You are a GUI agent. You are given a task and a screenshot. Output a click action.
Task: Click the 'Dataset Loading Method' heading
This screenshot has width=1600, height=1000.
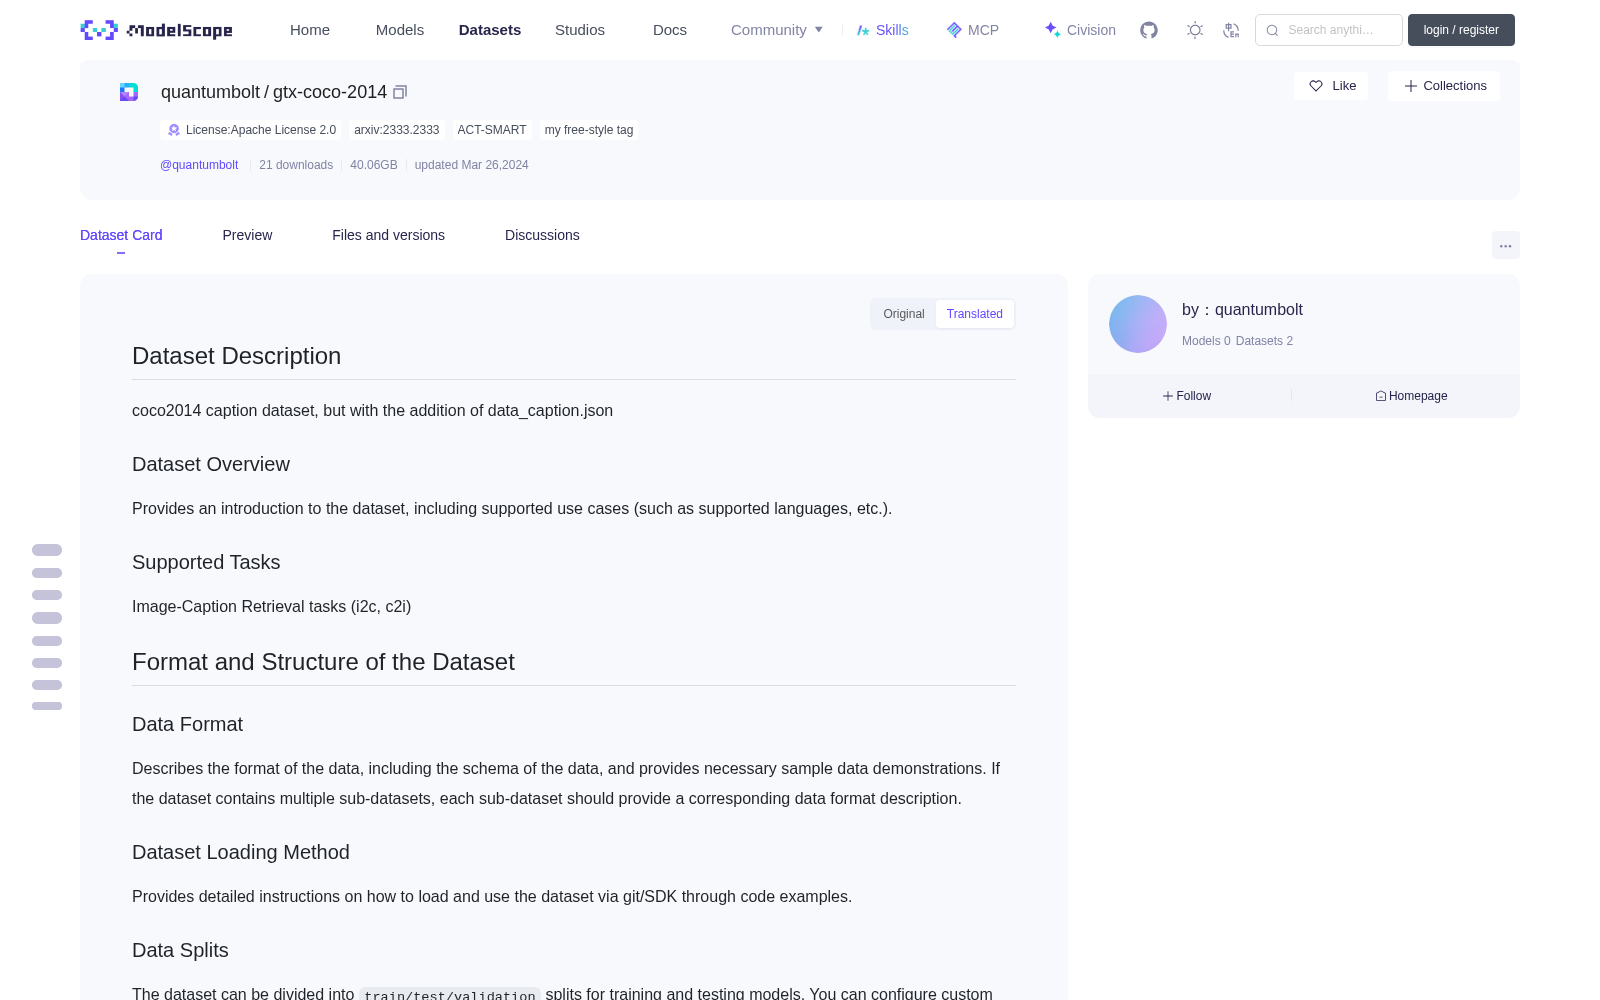241,852
